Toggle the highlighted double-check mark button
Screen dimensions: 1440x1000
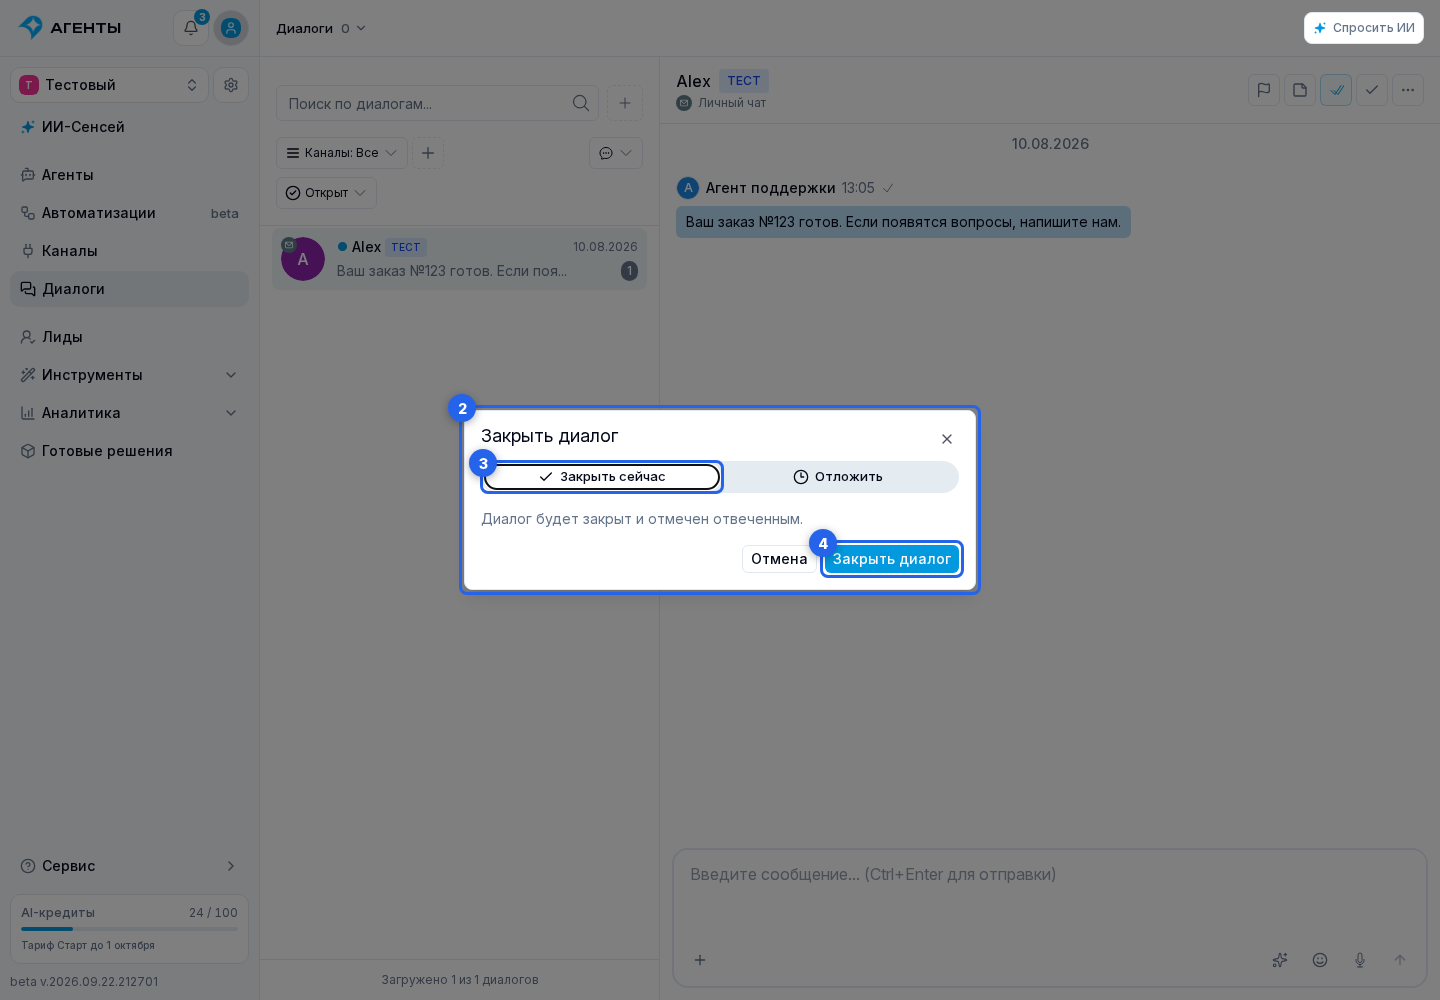[1336, 90]
